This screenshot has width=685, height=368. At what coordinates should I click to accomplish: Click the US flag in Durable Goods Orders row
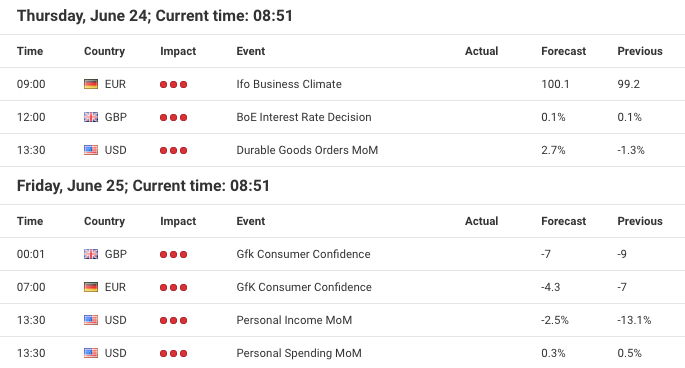91,150
